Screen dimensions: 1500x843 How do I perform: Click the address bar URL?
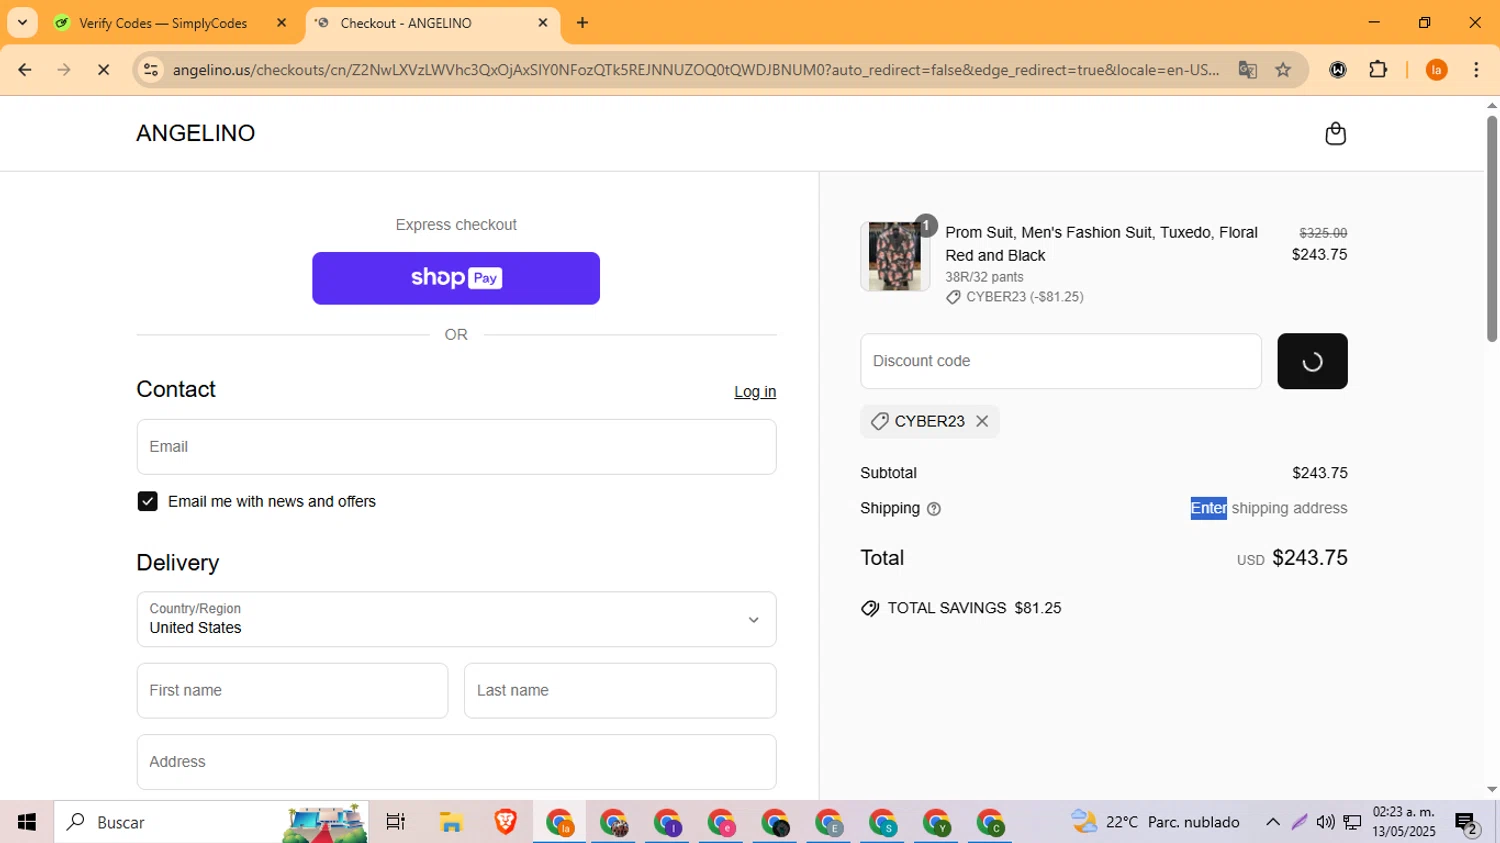[x=695, y=70]
